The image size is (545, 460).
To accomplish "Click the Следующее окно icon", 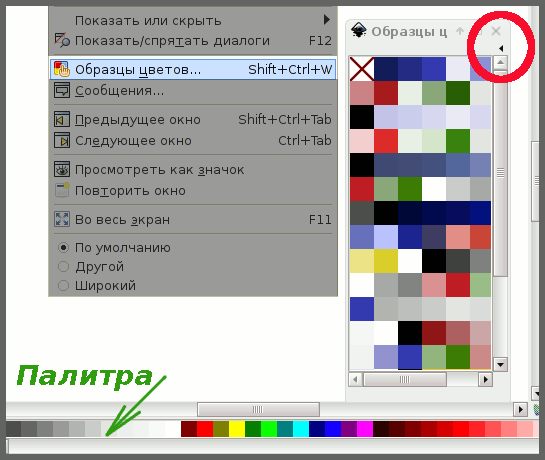I will pos(62,140).
